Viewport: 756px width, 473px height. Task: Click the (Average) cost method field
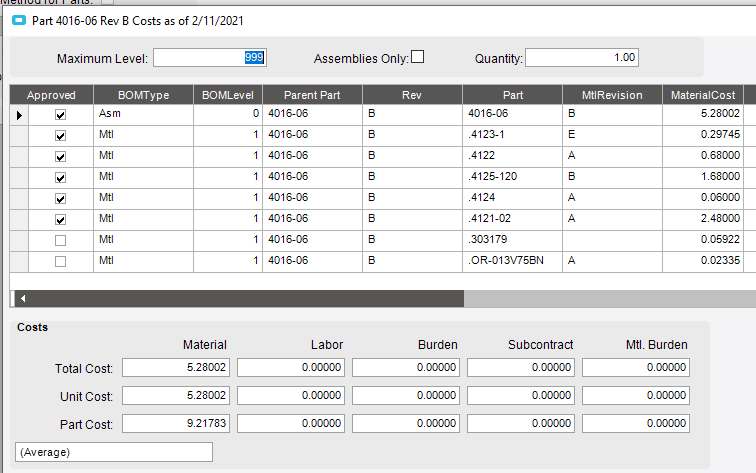pyautogui.click(x=114, y=452)
